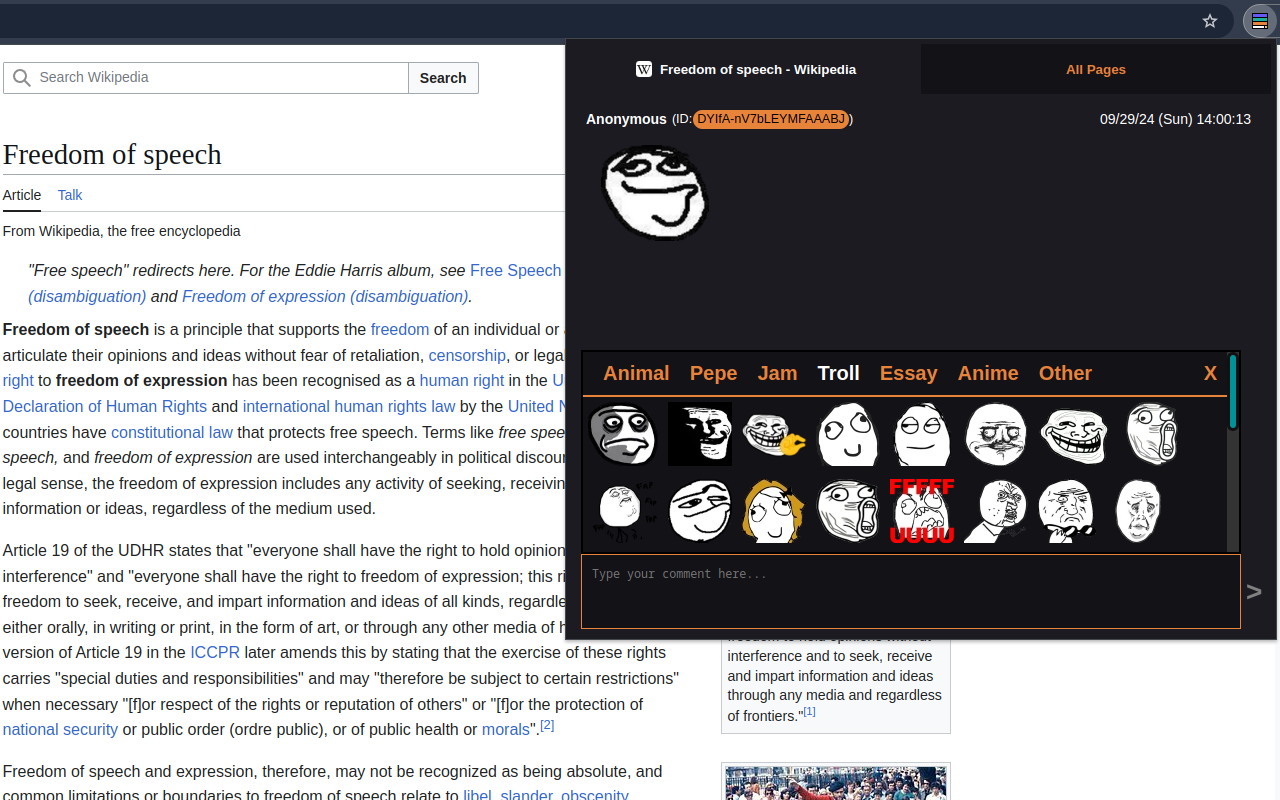The image size is (1280, 800).
Task: Choose the 'fap fap' face sticker
Action: pos(624,511)
